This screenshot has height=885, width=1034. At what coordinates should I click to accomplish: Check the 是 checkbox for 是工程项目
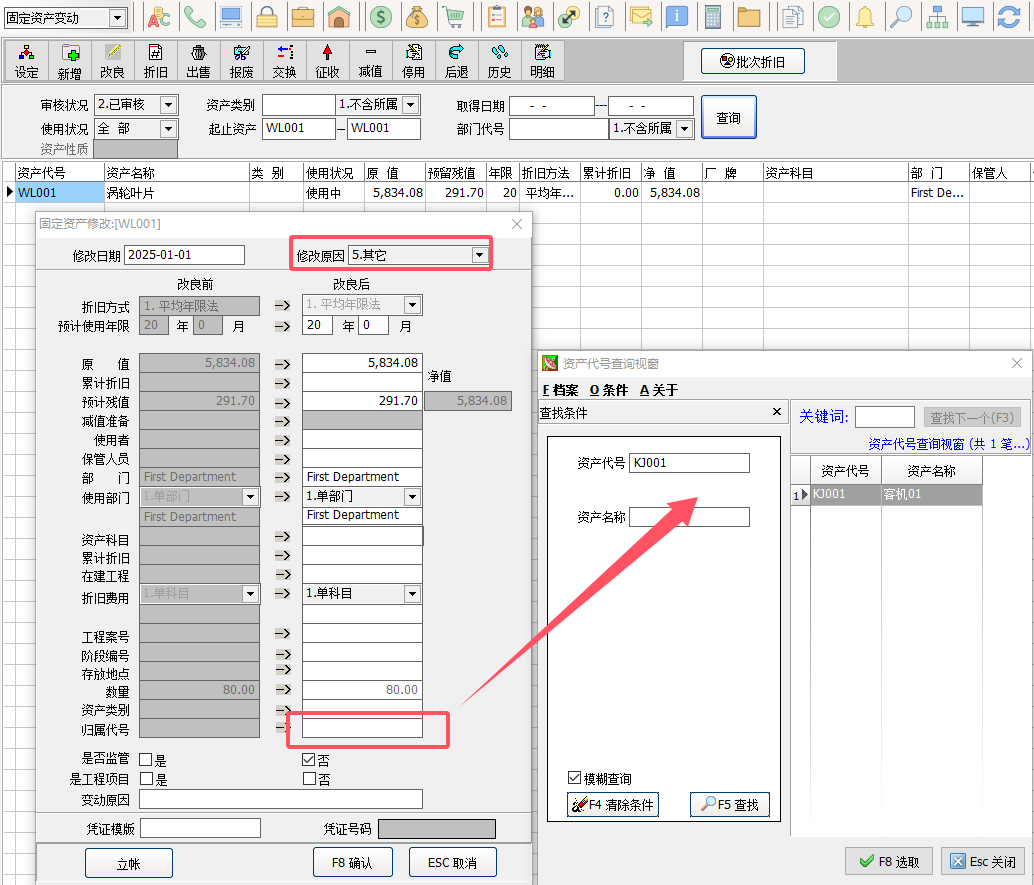pyautogui.click(x=146, y=779)
